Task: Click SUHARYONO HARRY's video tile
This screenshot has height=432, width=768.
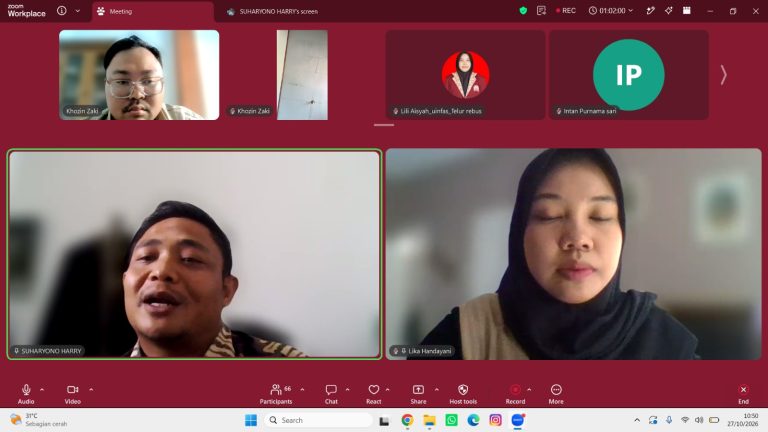Action: tap(194, 254)
